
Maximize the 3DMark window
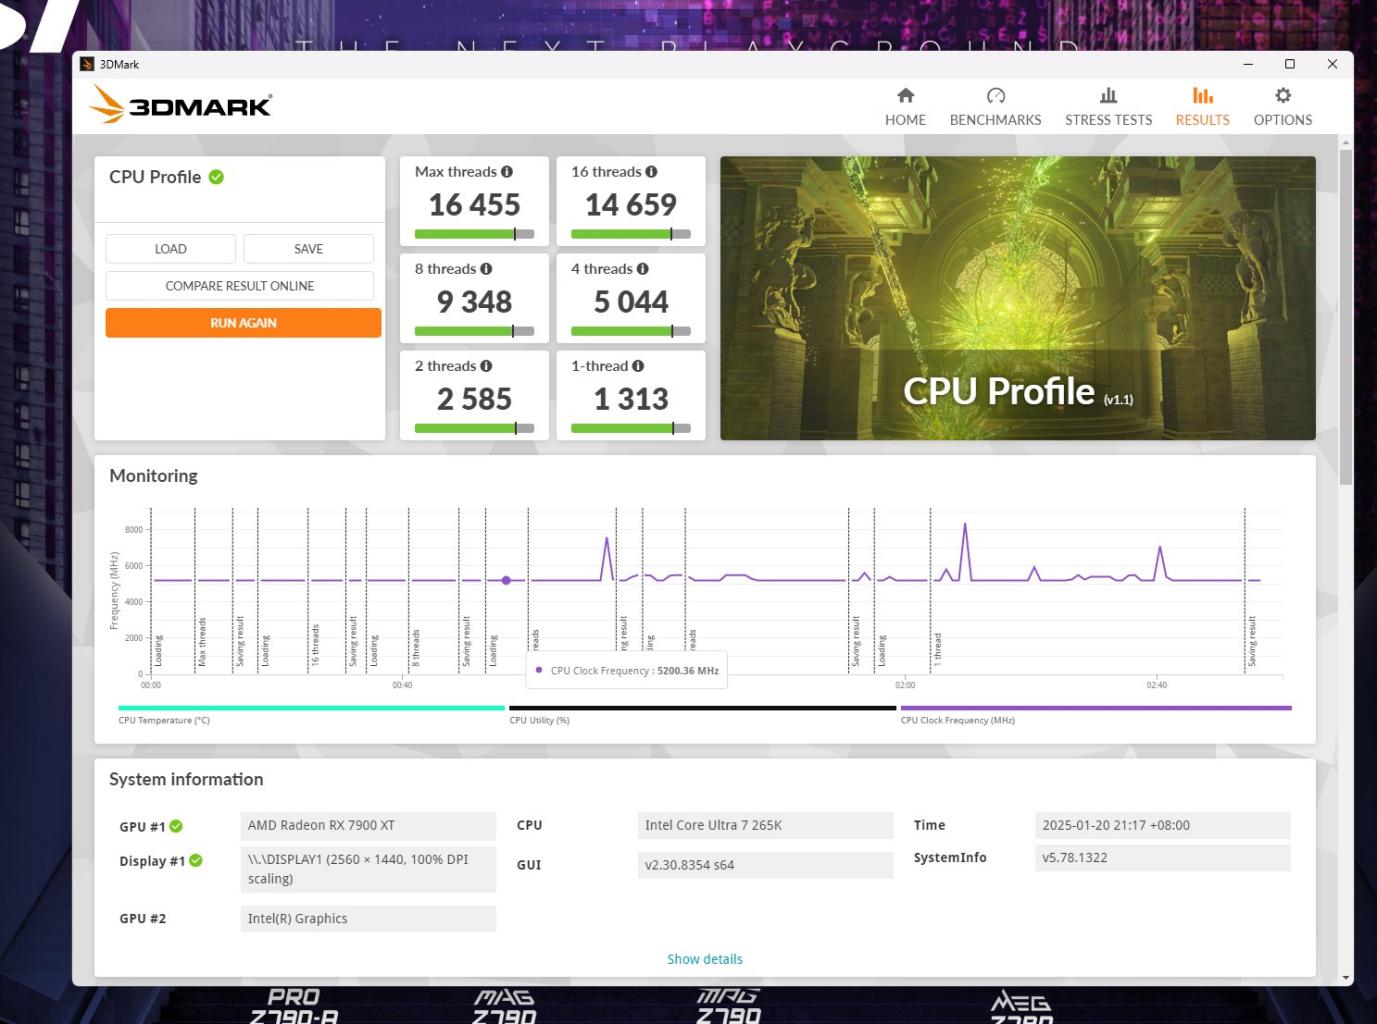tap(1290, 64)
